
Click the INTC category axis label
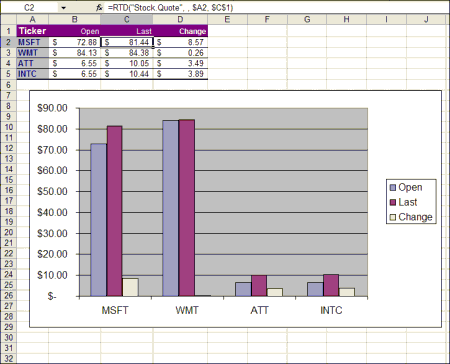coord(331,310)
